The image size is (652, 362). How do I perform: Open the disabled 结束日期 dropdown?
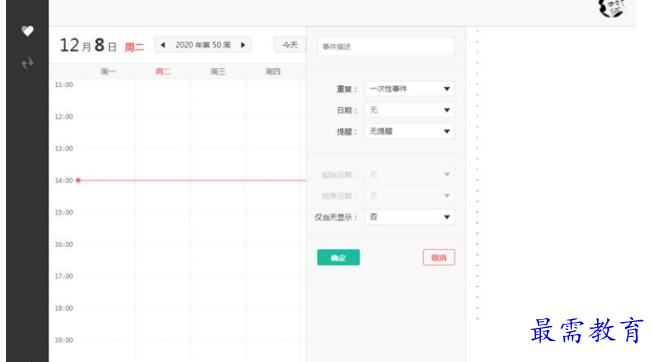[x=410, y=196]
